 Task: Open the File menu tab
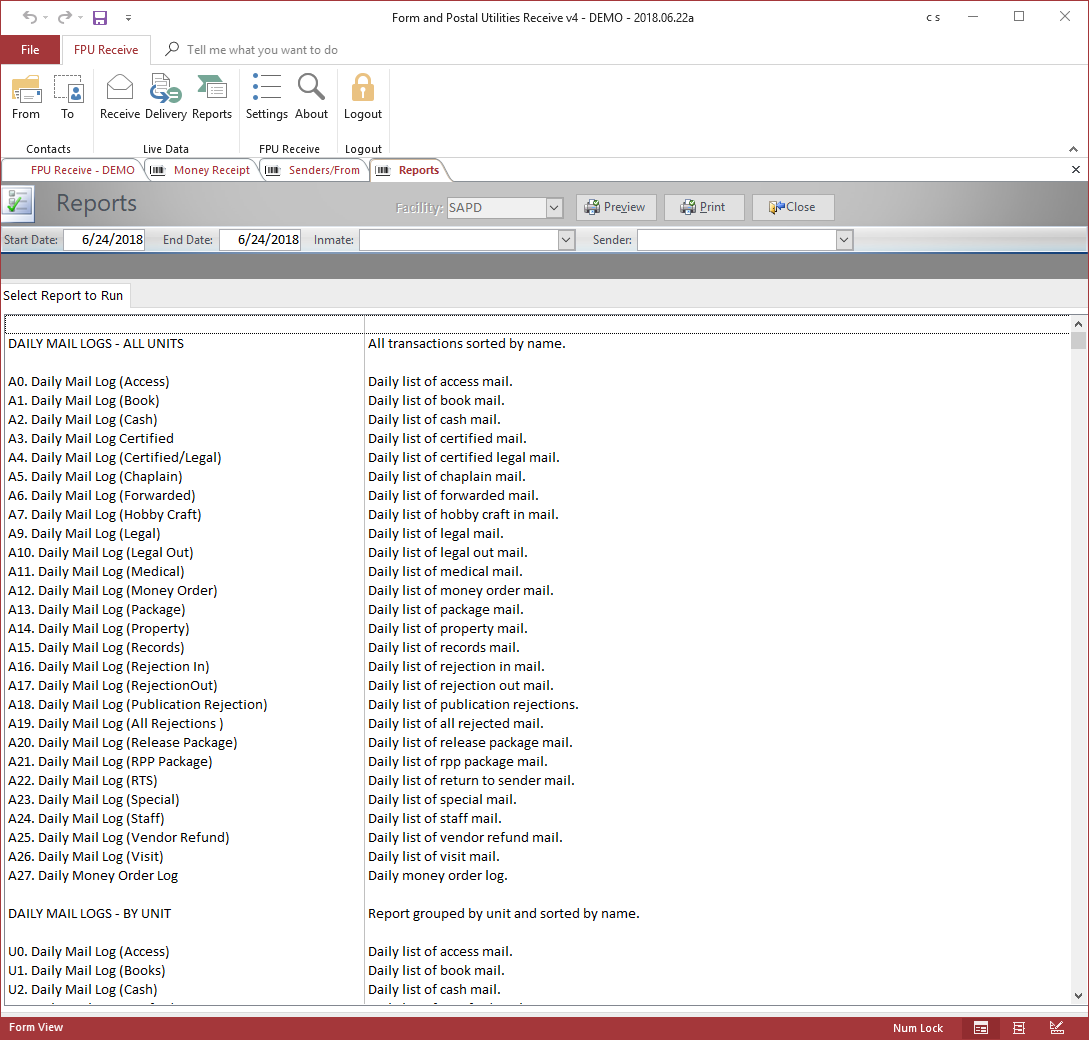point(30,50)
